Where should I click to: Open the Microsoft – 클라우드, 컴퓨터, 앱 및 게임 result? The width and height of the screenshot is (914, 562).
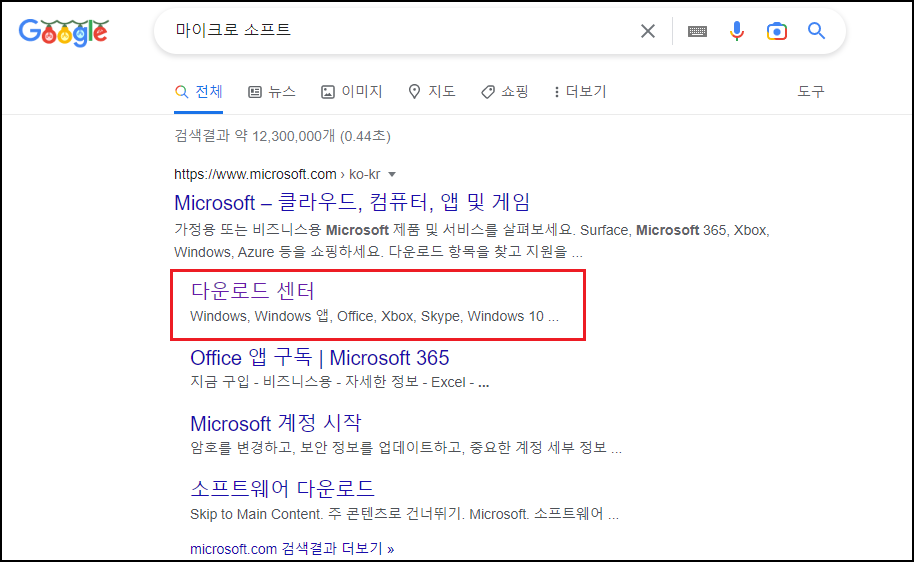[x=352, y=202]
